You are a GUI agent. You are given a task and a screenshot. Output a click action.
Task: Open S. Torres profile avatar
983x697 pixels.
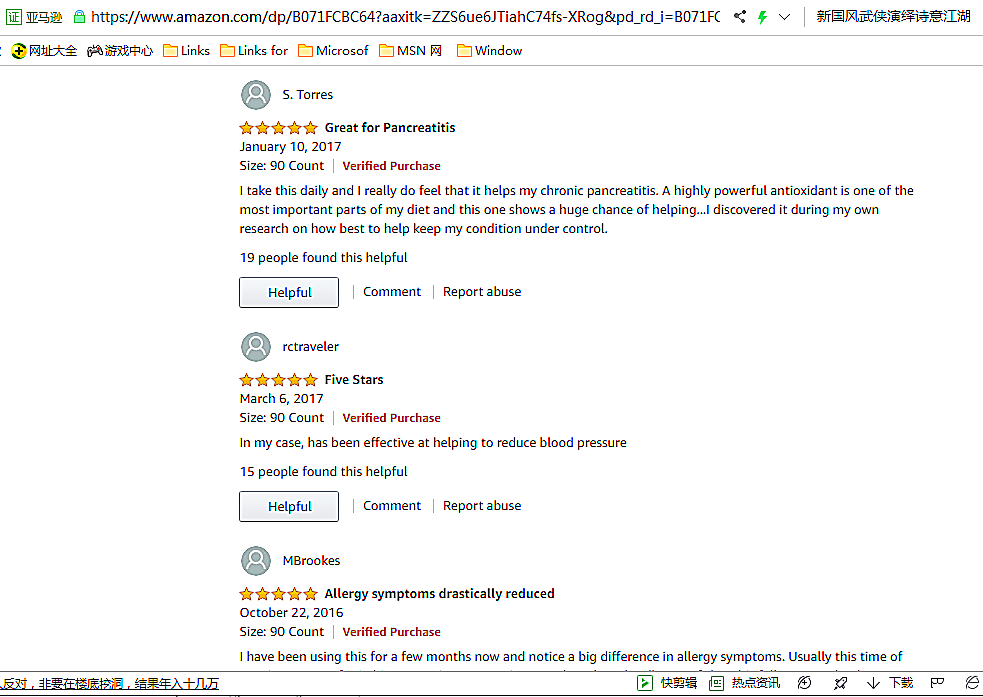coord(256,95)
